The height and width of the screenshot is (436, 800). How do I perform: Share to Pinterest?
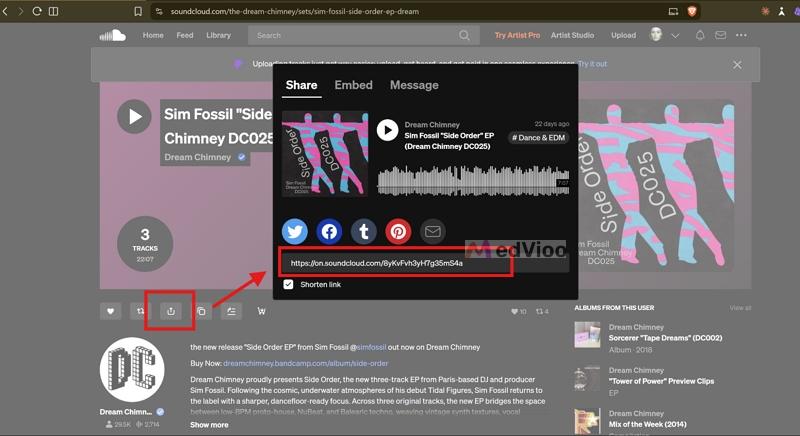(x=398, y=232)
